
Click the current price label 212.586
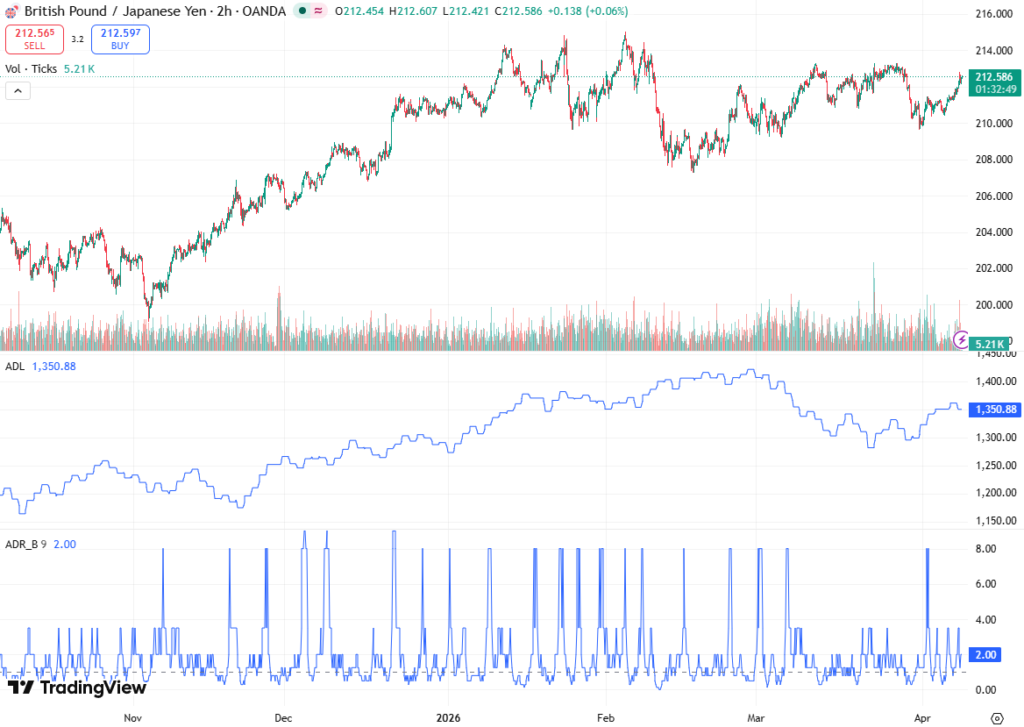(995, 77)
